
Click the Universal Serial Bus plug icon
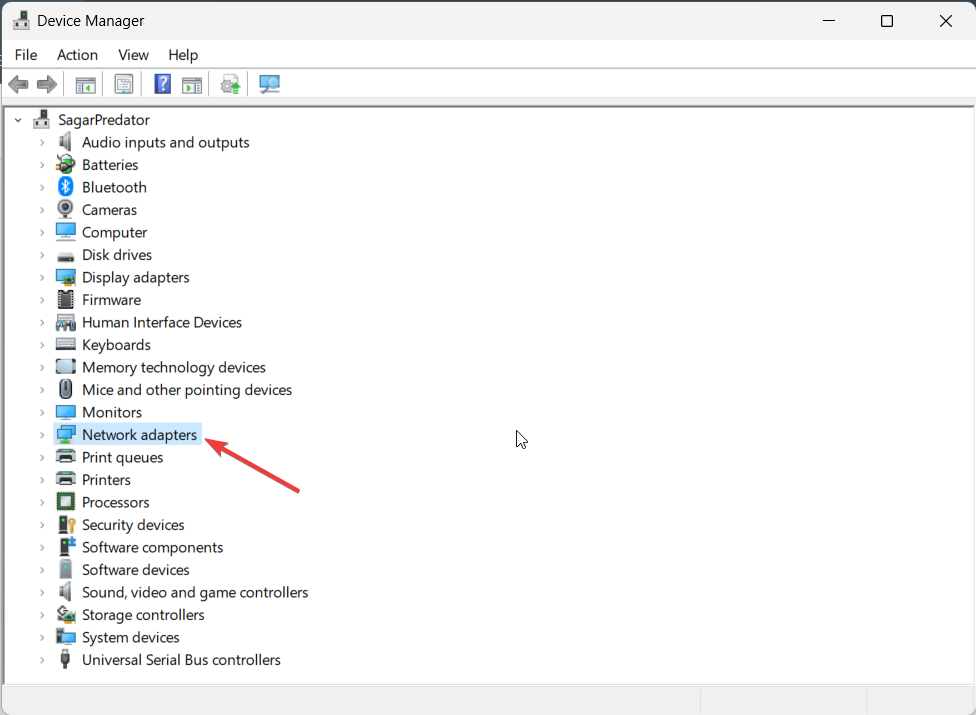pos(65,659)
